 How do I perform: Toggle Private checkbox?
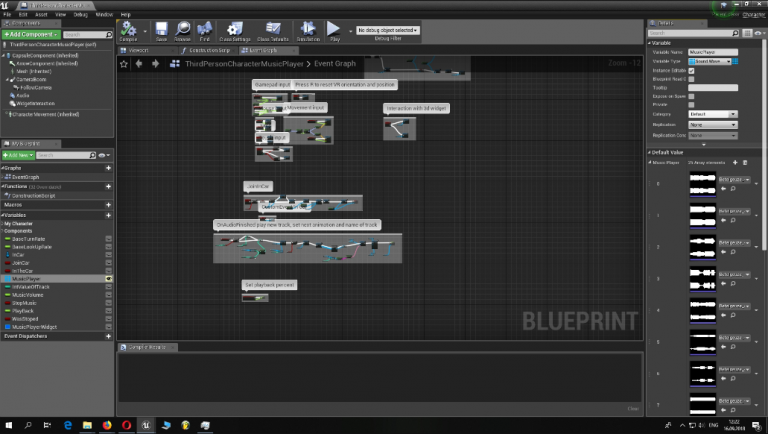pos(691,105)
